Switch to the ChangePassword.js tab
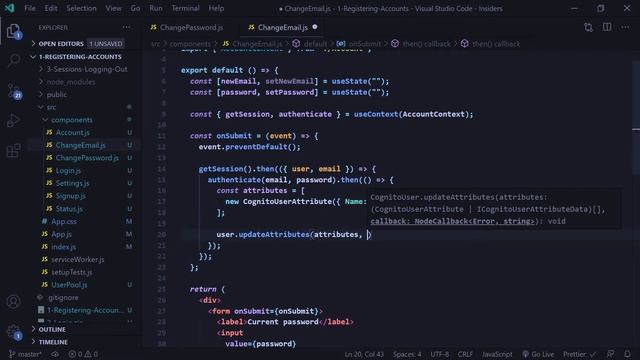The height and width of the screenshot is (360, 640). click(191, 27)
